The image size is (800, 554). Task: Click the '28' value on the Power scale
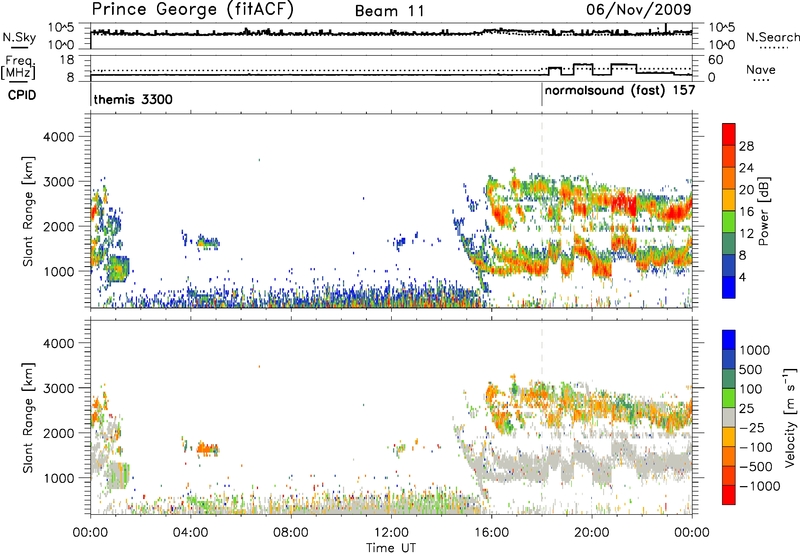click(746, 146)
